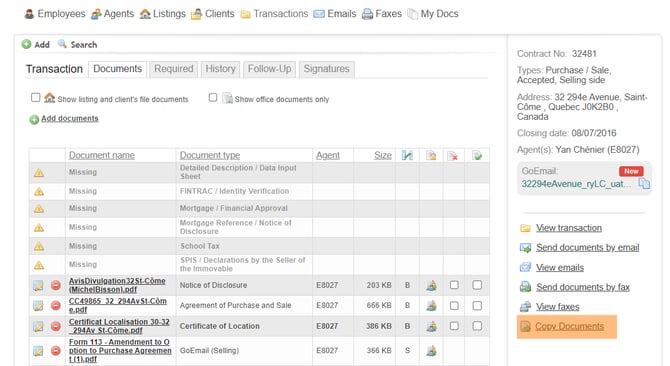Screen dimensions: 670x366
Task: Click share icon in Notice of Disclosure row
Action: pos(432,285)
